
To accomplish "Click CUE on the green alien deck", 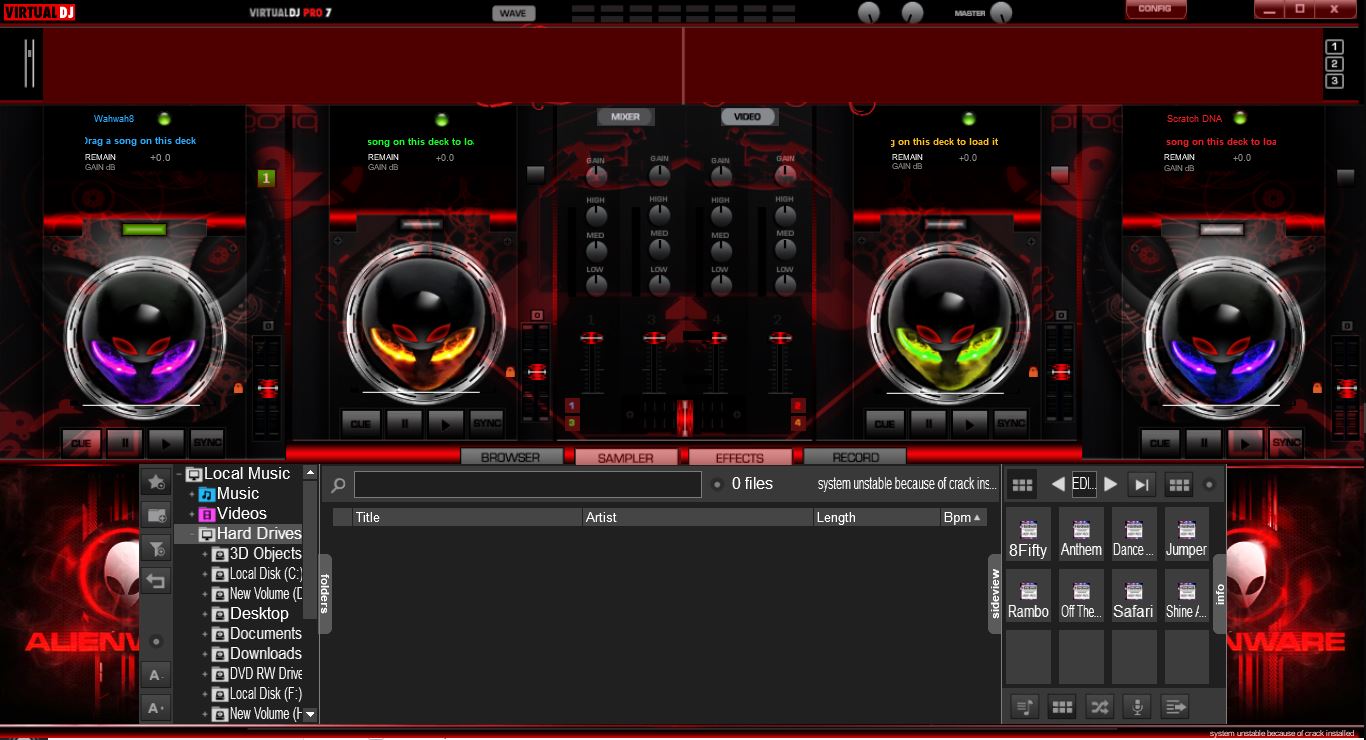I will (x=885, y=423).
